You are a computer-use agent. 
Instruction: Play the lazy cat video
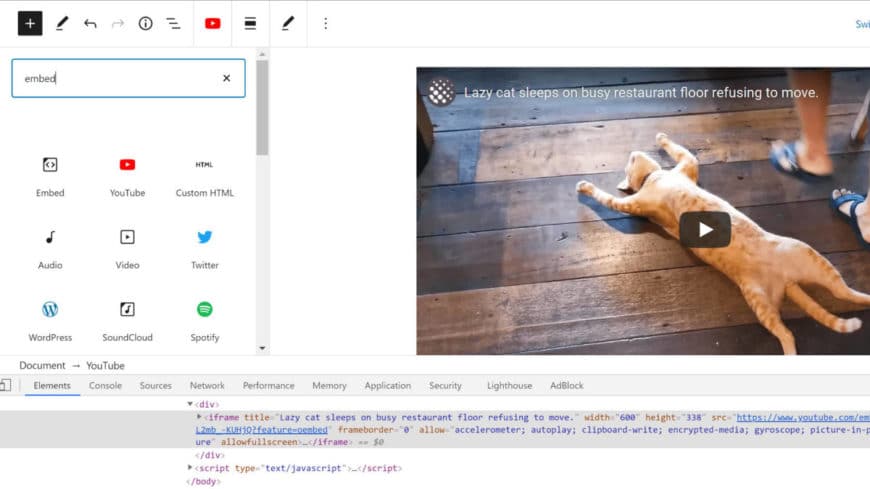[x=705, y=229]
